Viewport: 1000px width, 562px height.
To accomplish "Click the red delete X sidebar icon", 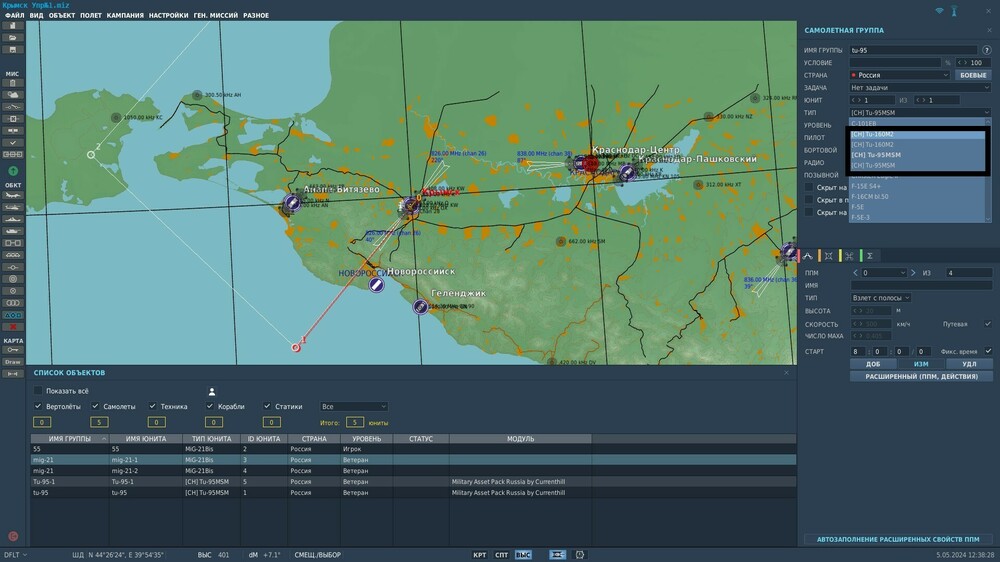I will click(x=13, y=327).
